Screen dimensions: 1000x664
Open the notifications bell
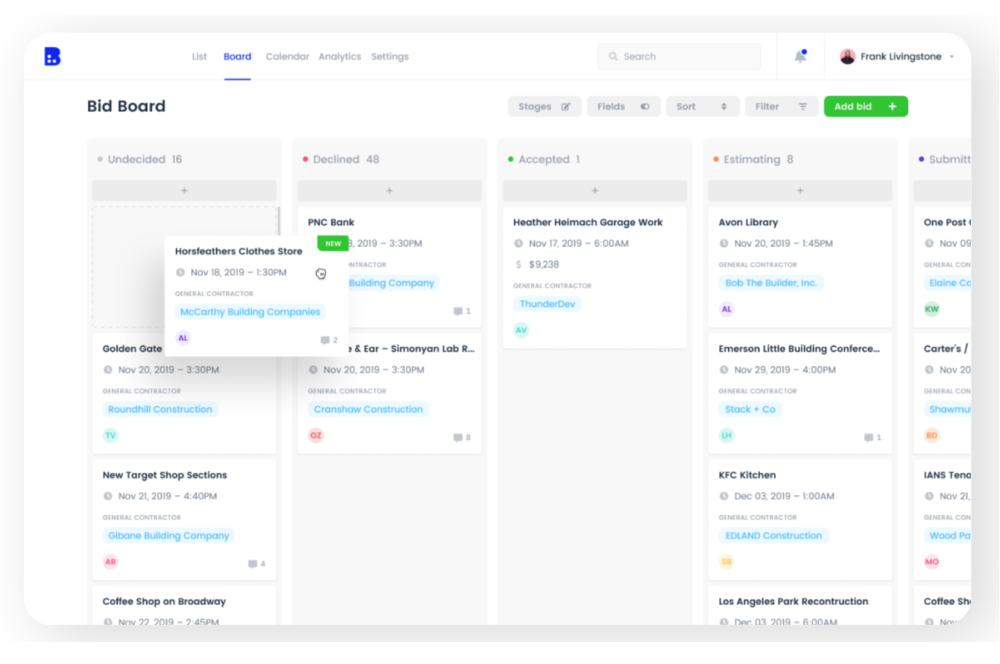(x=800, y=56)
